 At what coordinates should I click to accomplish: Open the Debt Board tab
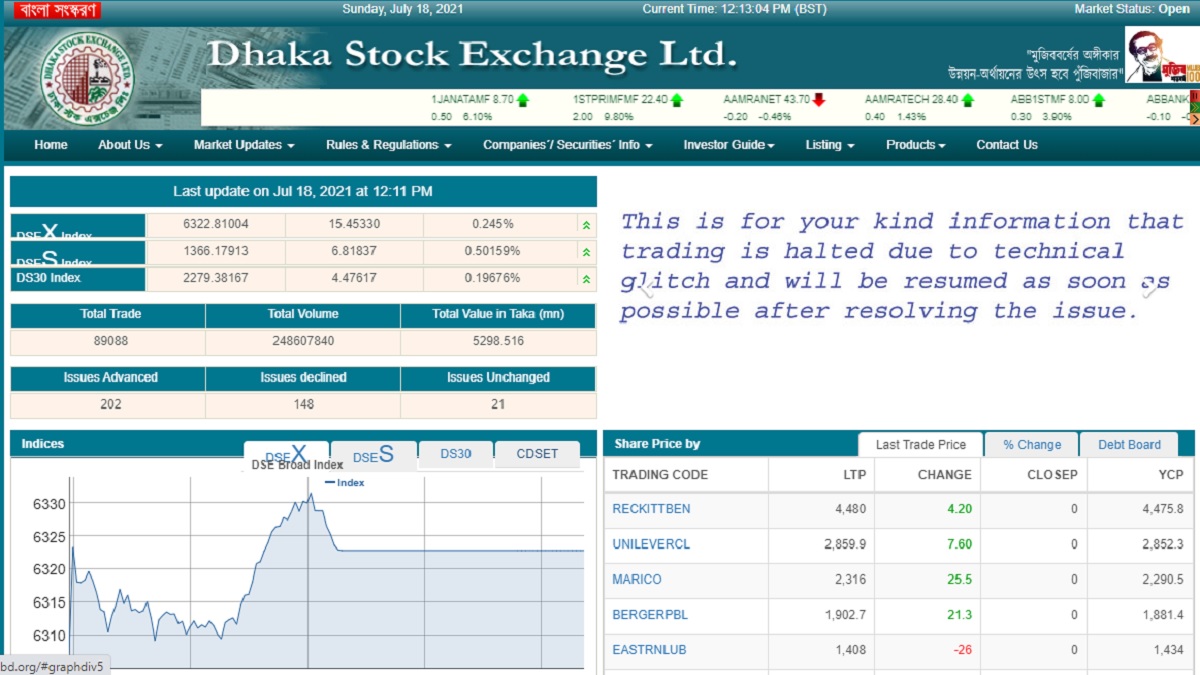(1129, 445)
